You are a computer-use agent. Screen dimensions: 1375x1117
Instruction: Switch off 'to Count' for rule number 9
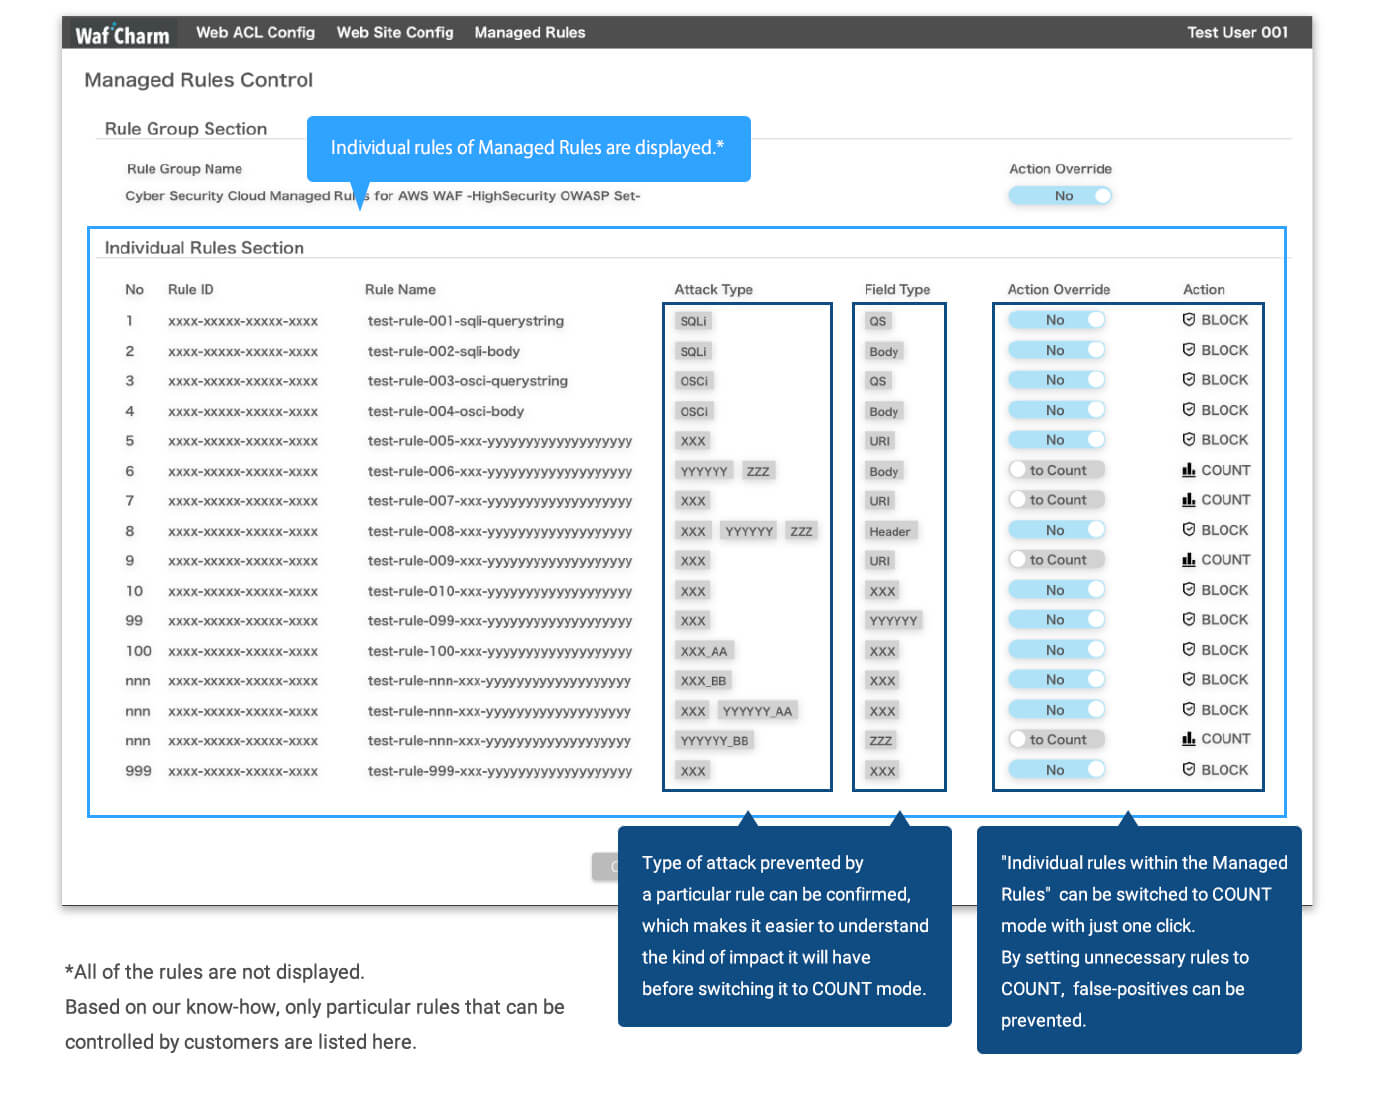(1056, 560)
